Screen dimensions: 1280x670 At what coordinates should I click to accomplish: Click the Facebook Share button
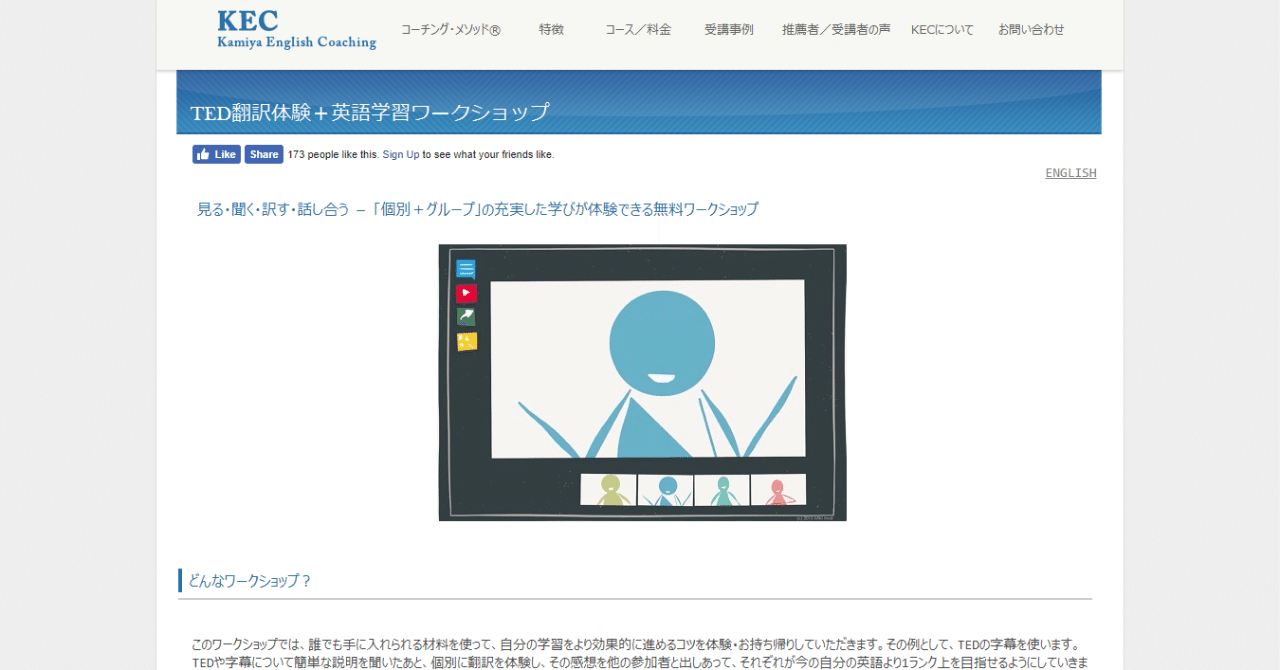[x=264, y=154]
